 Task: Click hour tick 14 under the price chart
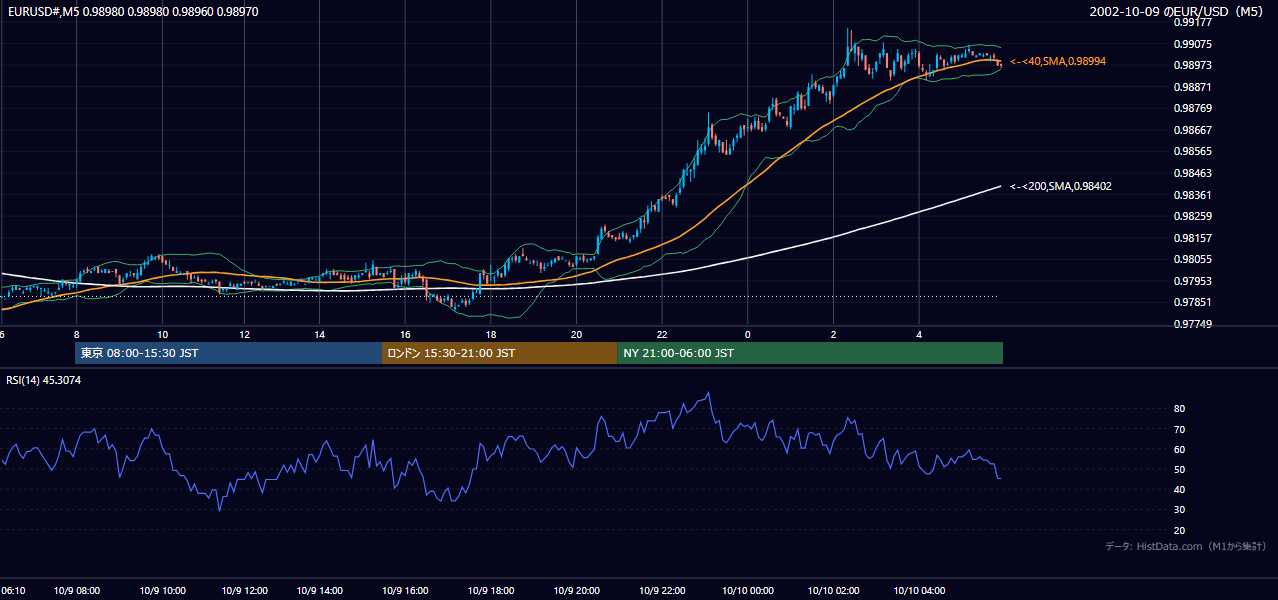[319, 334]
